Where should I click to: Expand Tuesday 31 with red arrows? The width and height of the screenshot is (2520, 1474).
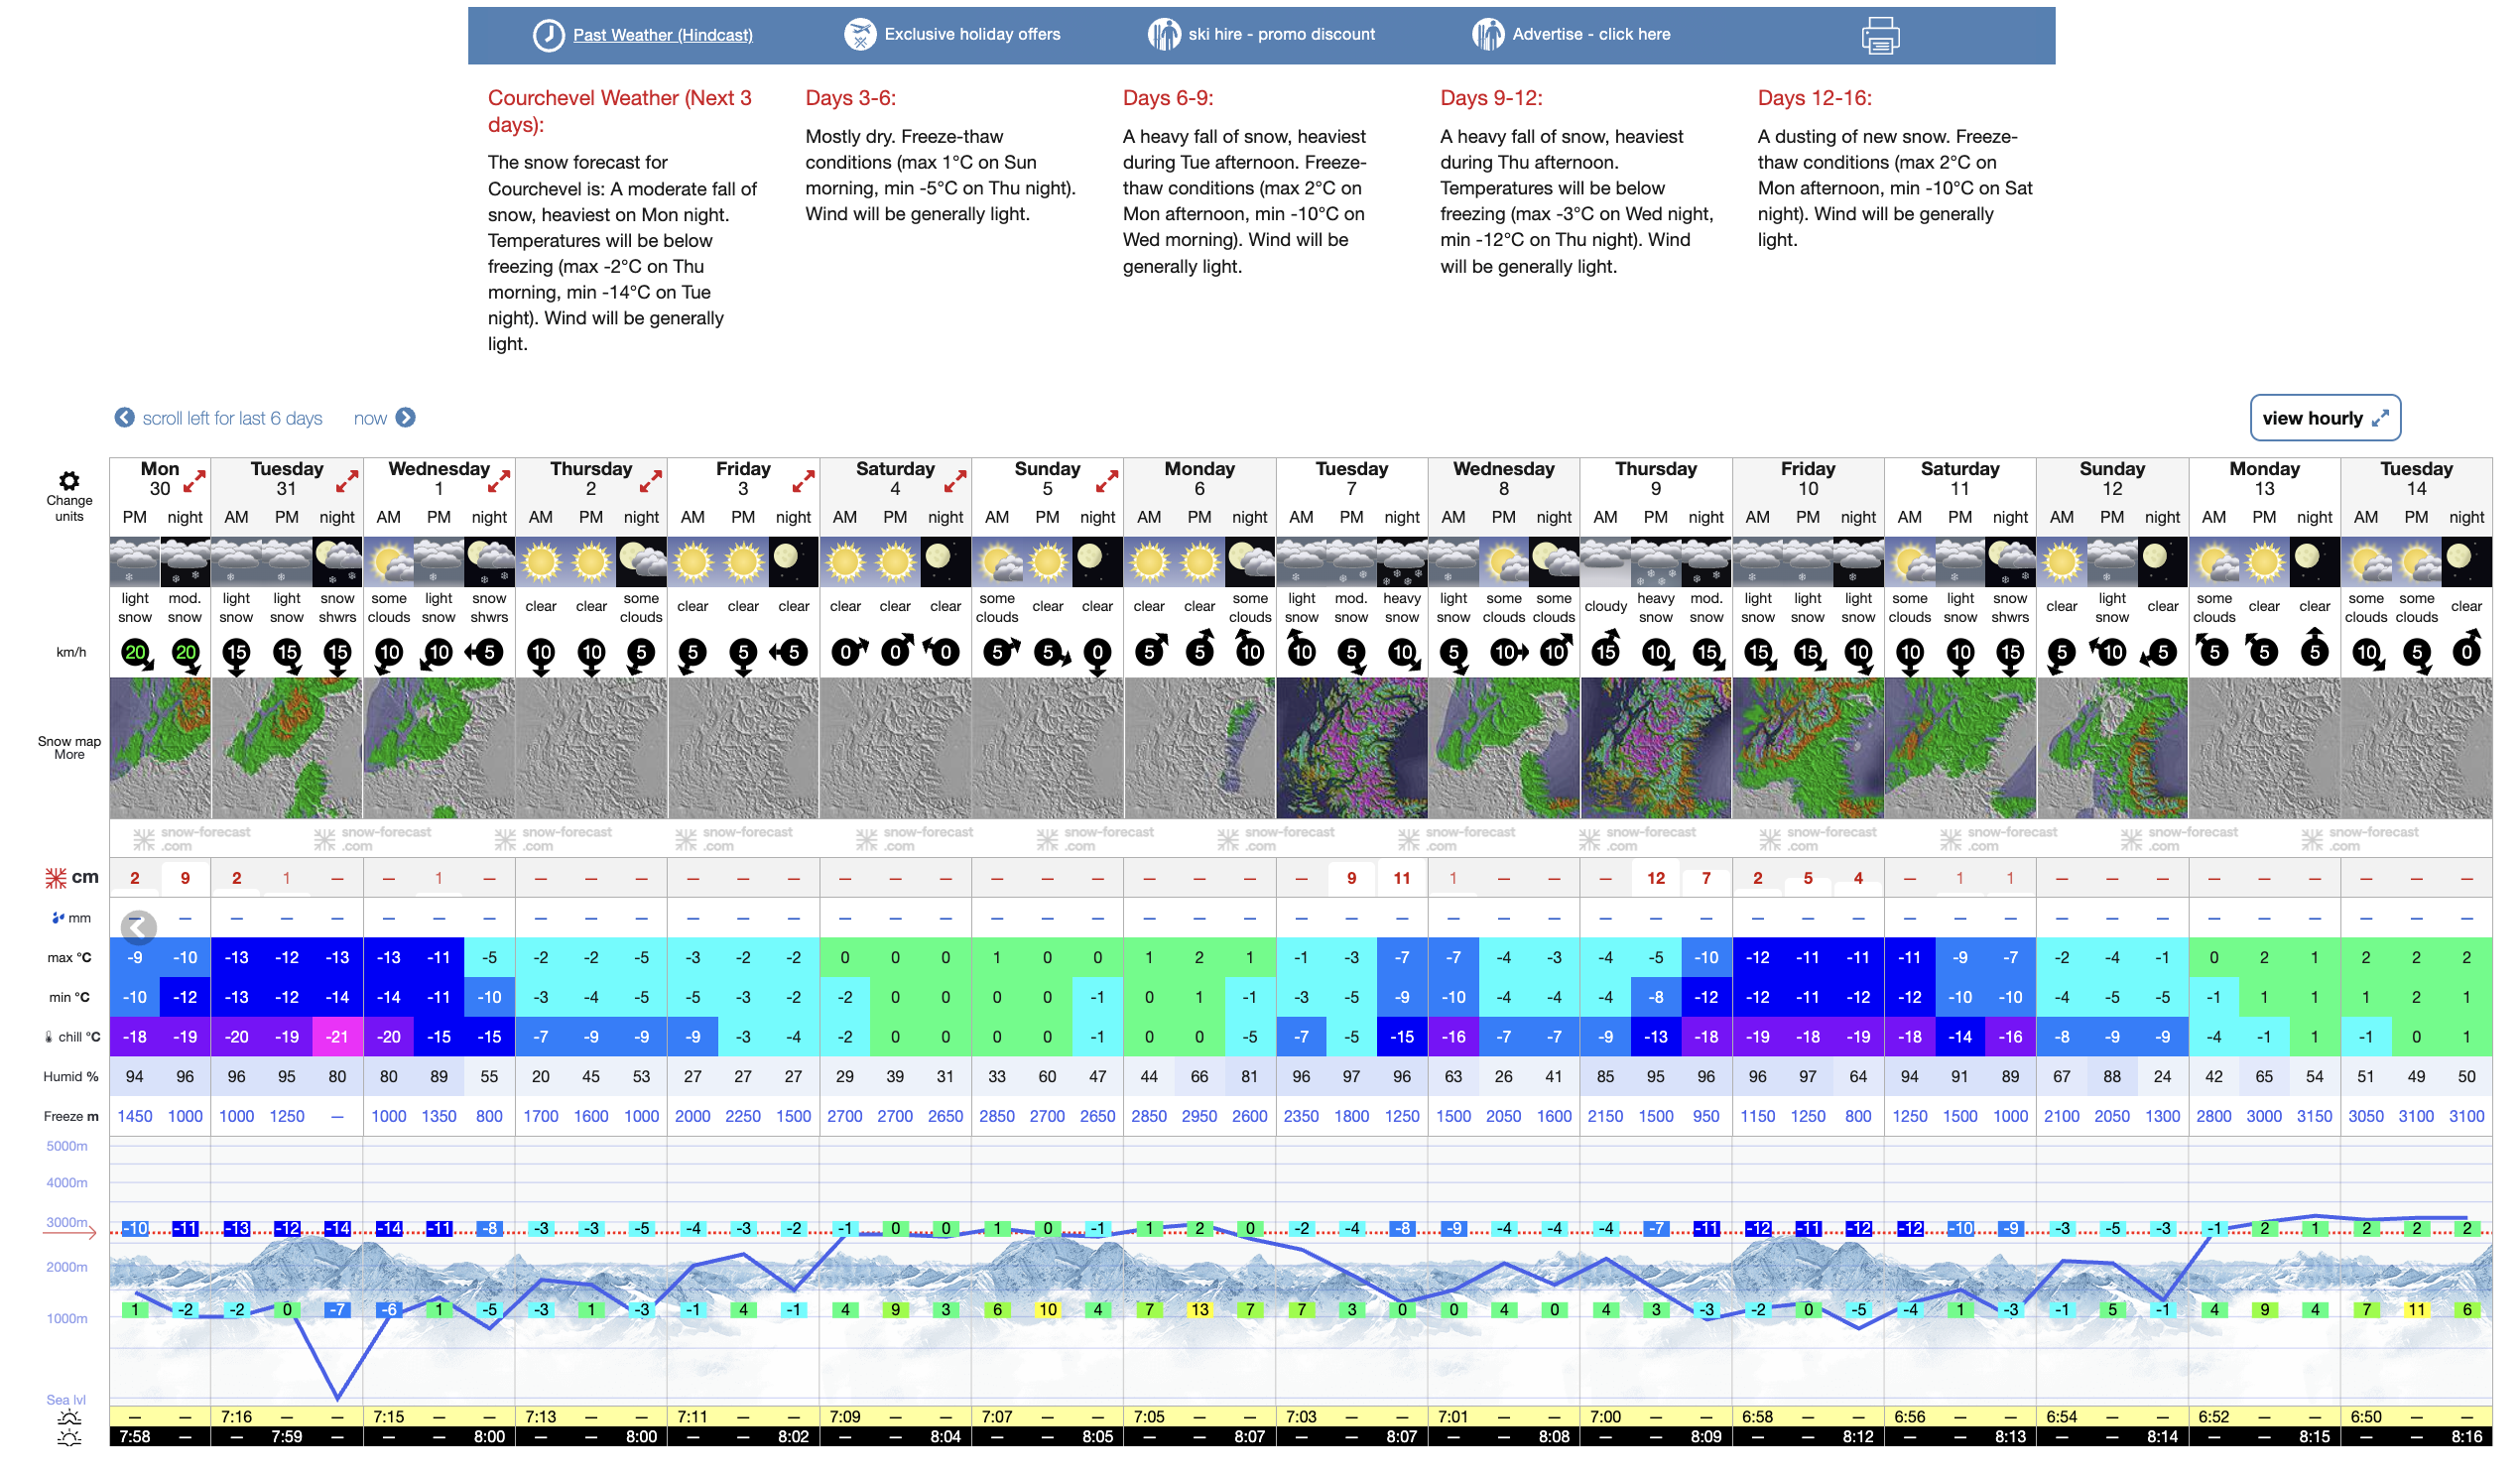click(347, 481)
